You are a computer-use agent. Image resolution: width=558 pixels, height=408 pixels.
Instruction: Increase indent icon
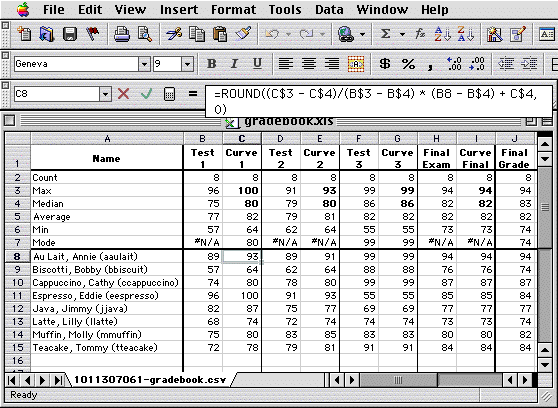pyautogui.click(x=529, y=64)
